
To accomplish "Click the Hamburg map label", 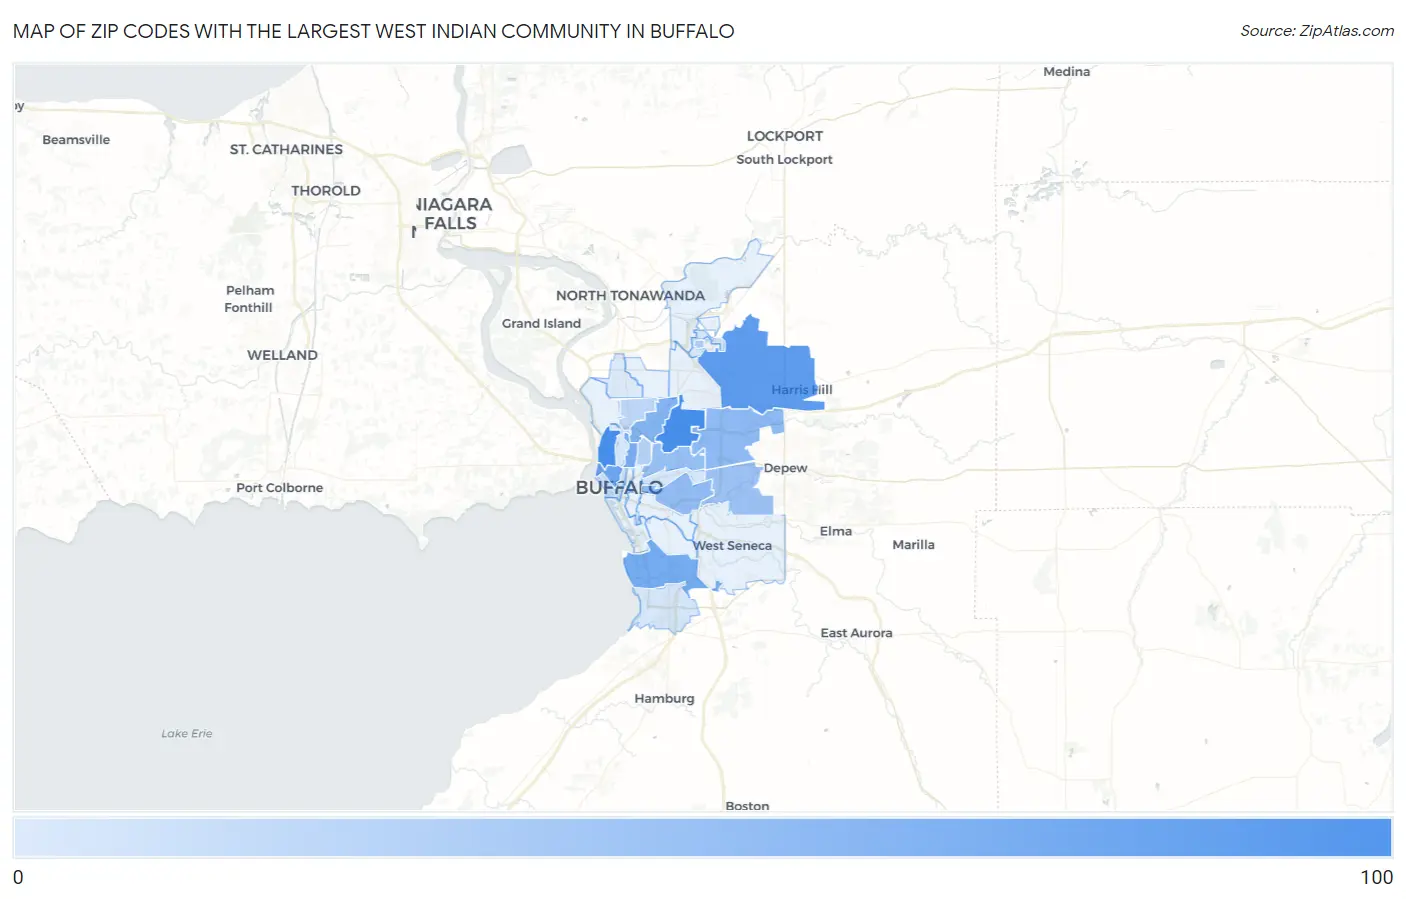I will click(664, 699).
